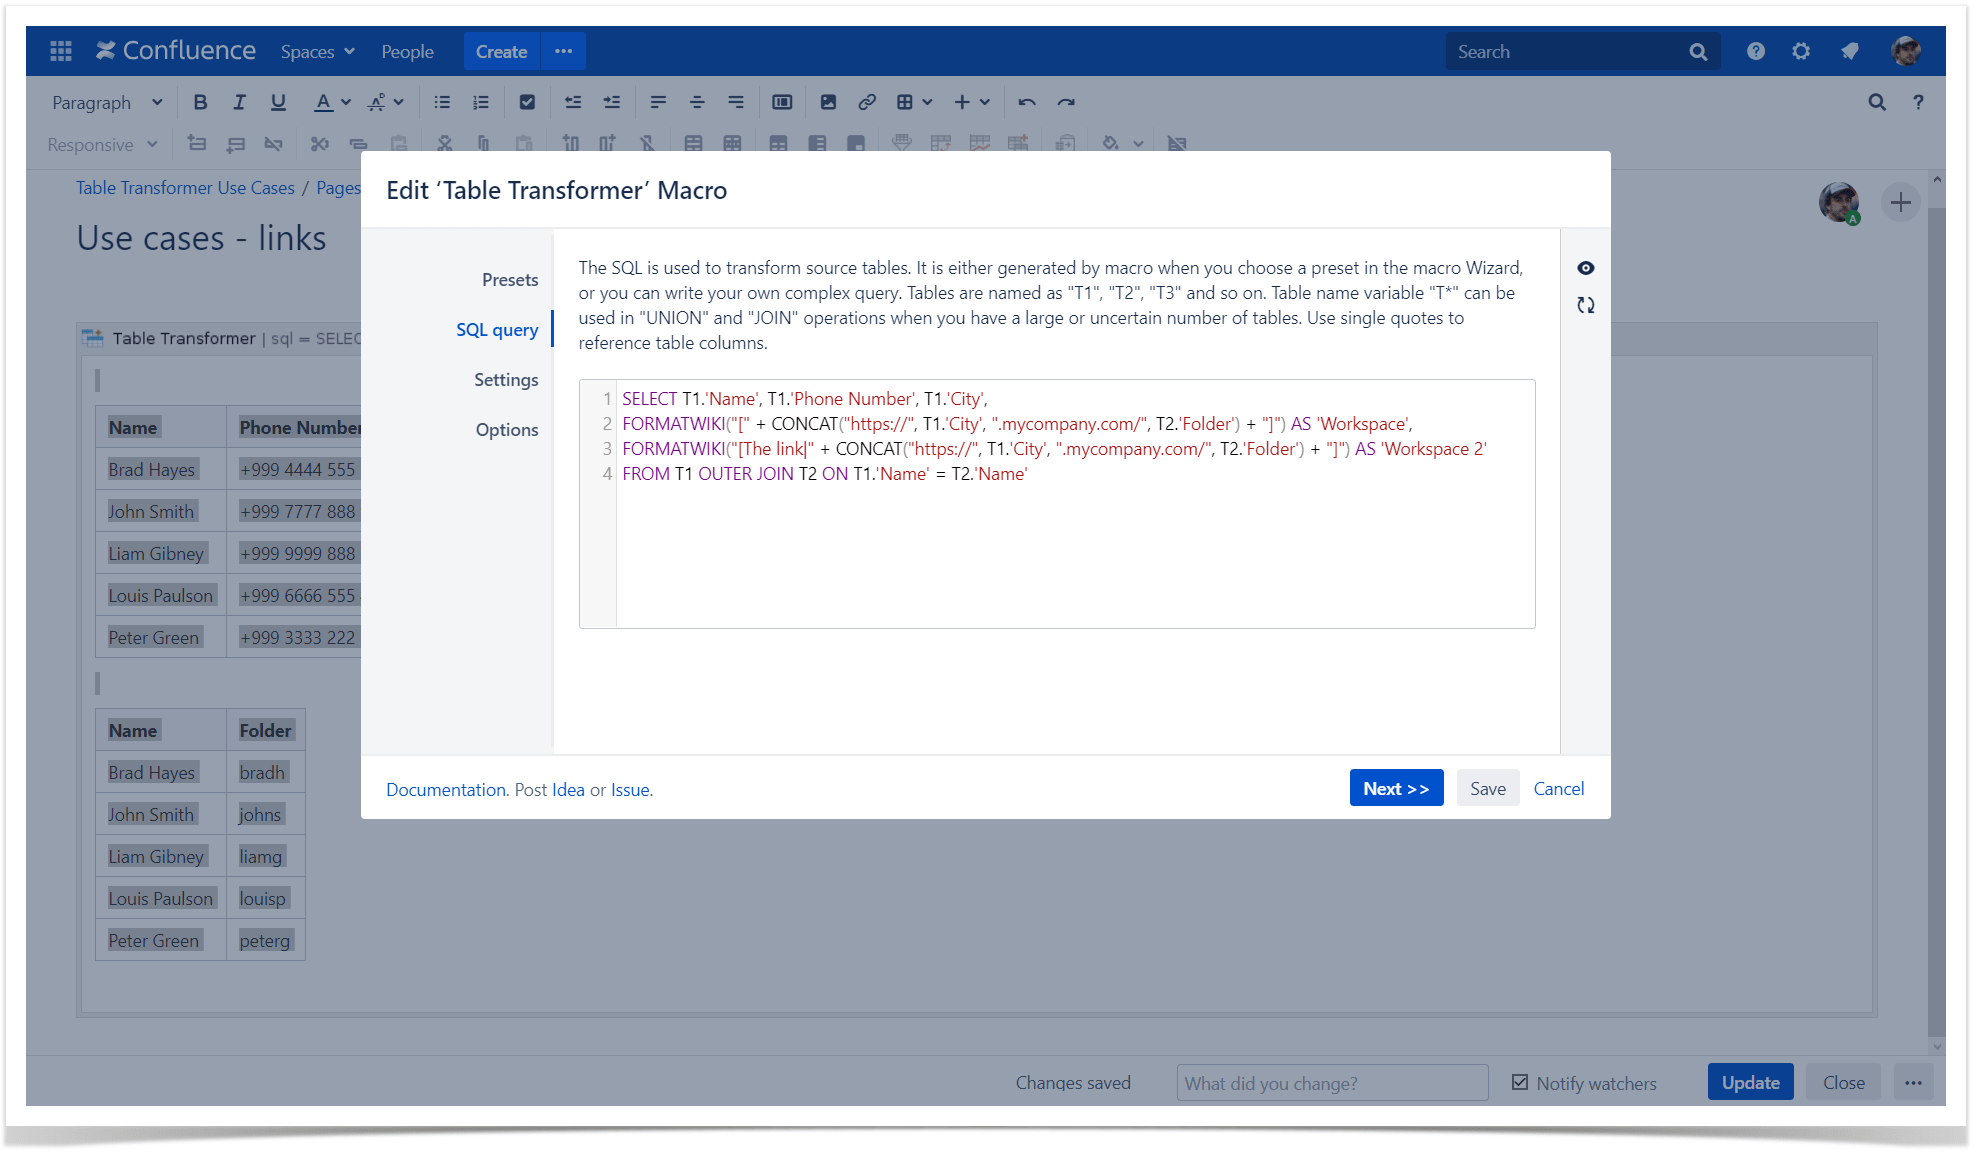The image size is (1980, 1155).
Task: Open the user profile avatar menu
Action: coord(1906,51)
